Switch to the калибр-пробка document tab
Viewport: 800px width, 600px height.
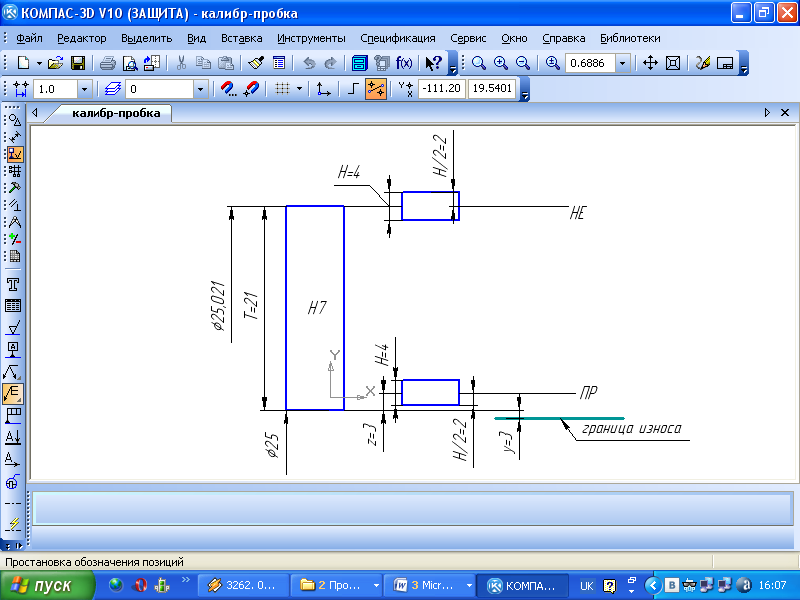click(x=115, y=114)
